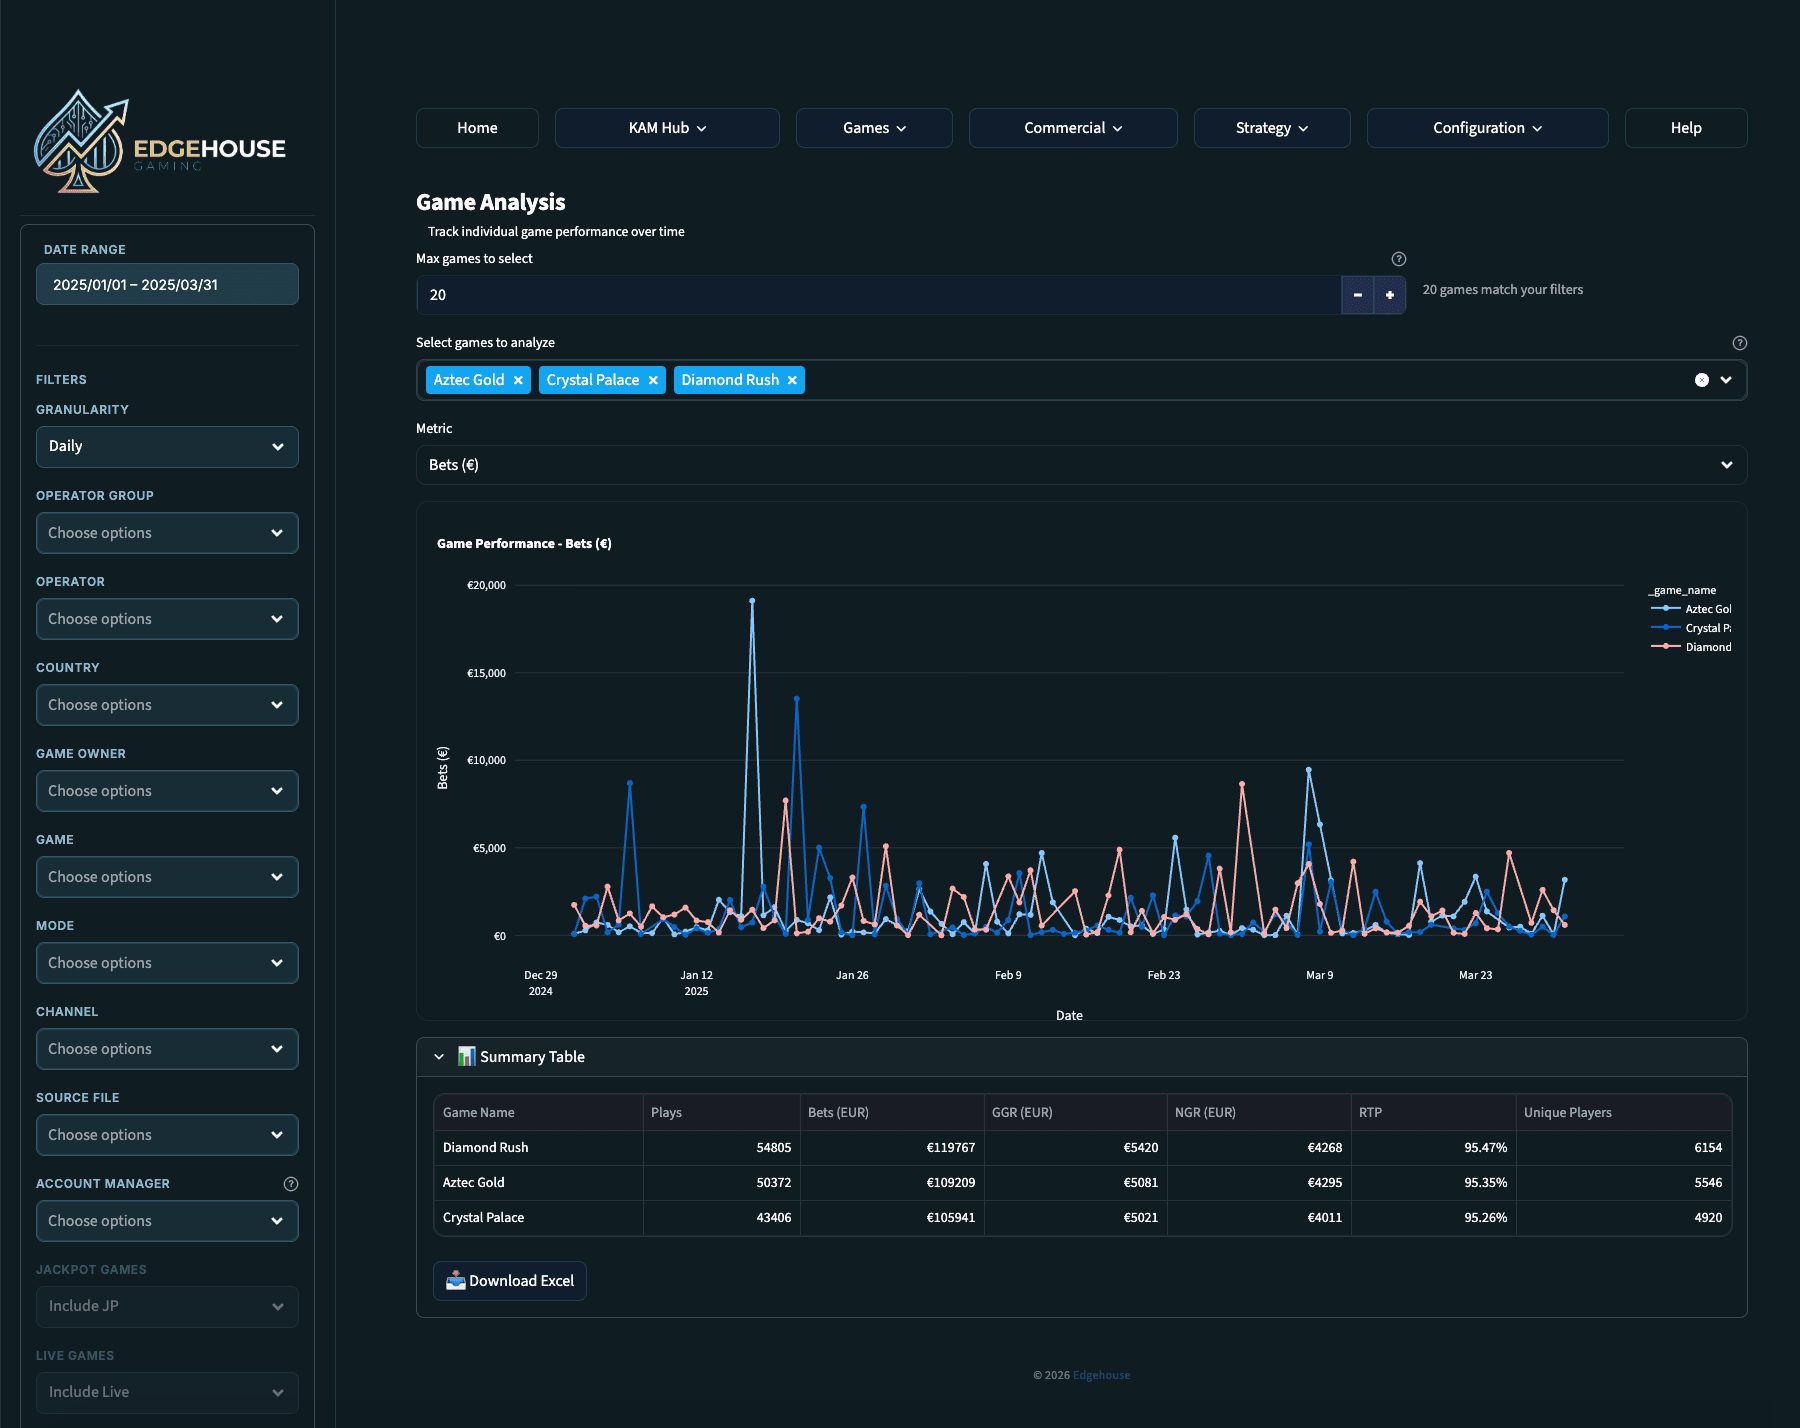
Task: Click the plus stepper for max games
Action: [x=1389, y=295]
